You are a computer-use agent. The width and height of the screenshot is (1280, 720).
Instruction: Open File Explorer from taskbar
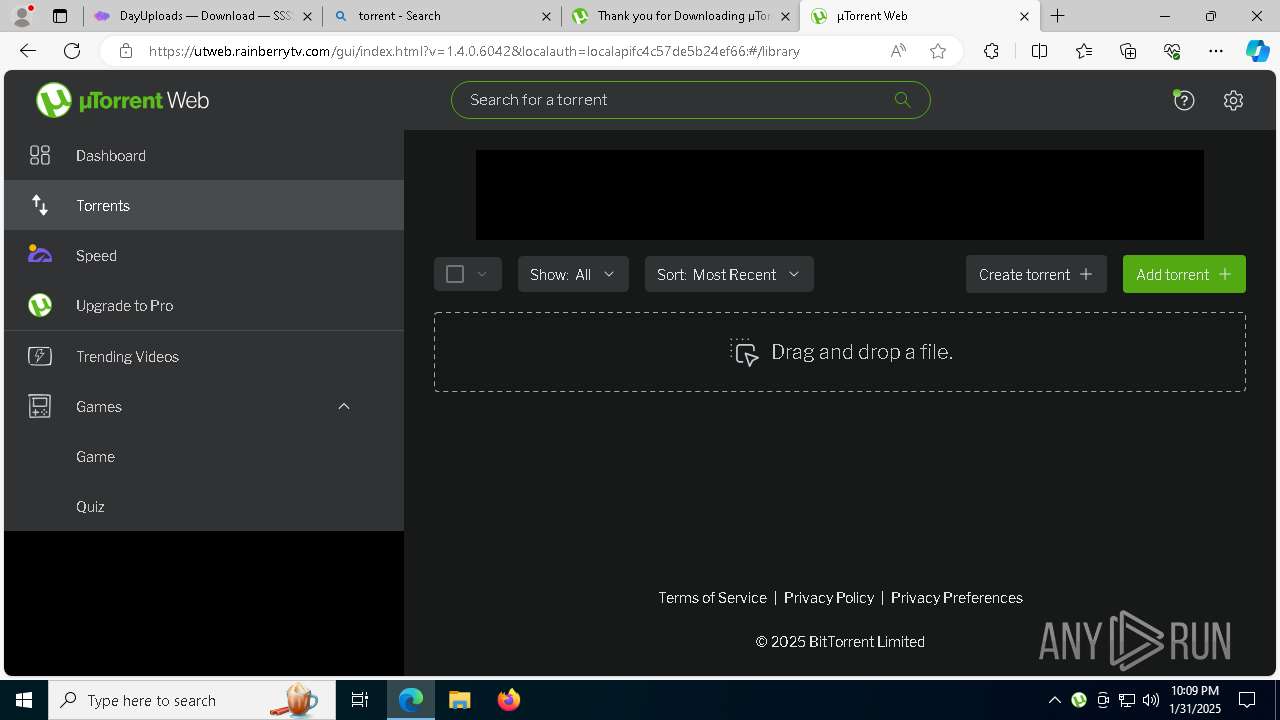(459, 700)
